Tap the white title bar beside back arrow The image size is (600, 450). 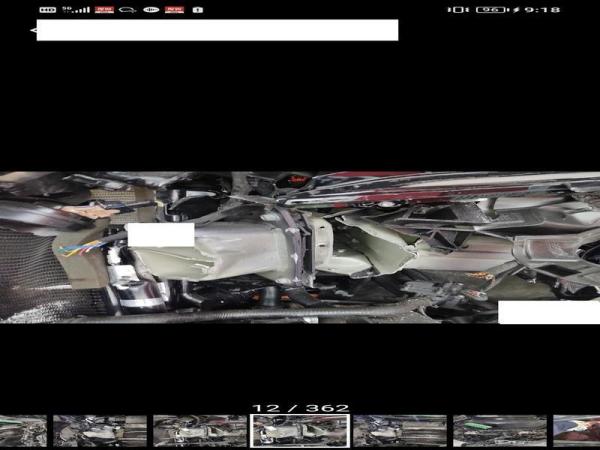(217, 30)
